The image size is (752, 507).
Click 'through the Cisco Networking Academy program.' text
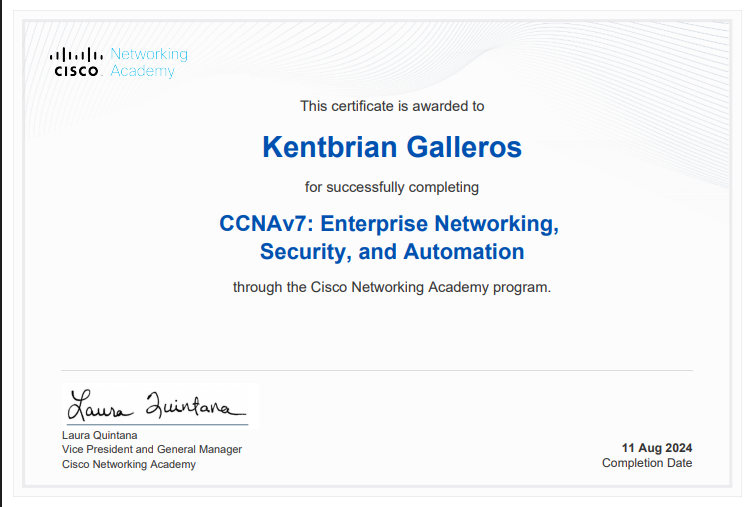coord(392,287)
